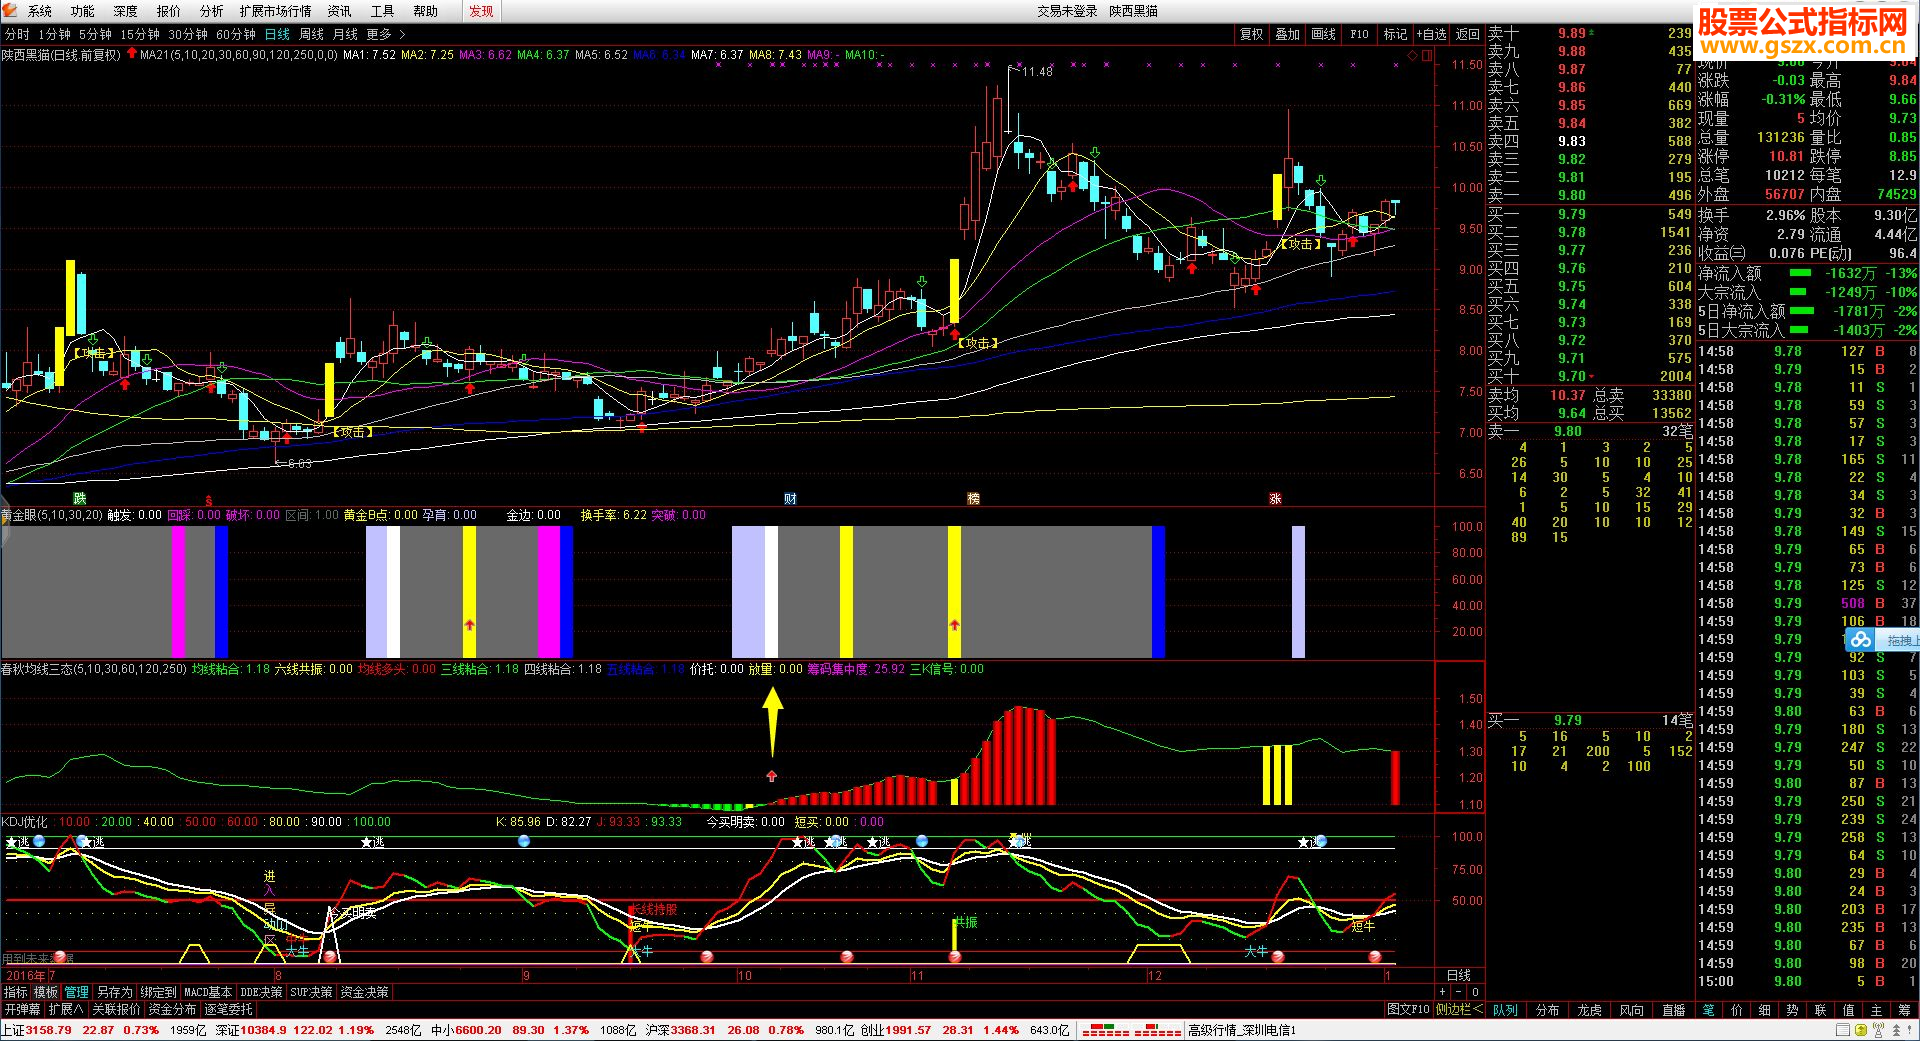The width and height of the screenshot is (1920, 1041).
Task: Switch to the 风向 tab
Action: 1631,1010
